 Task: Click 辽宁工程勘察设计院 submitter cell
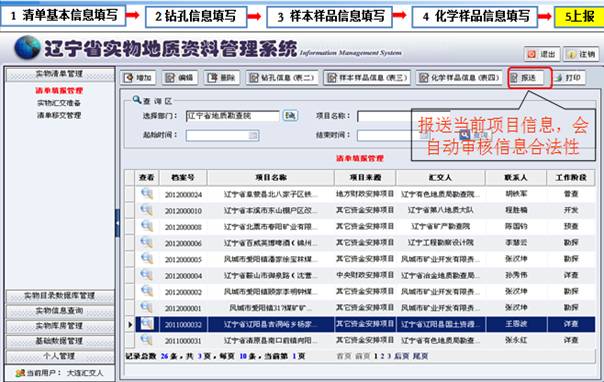tap(440, 243)
